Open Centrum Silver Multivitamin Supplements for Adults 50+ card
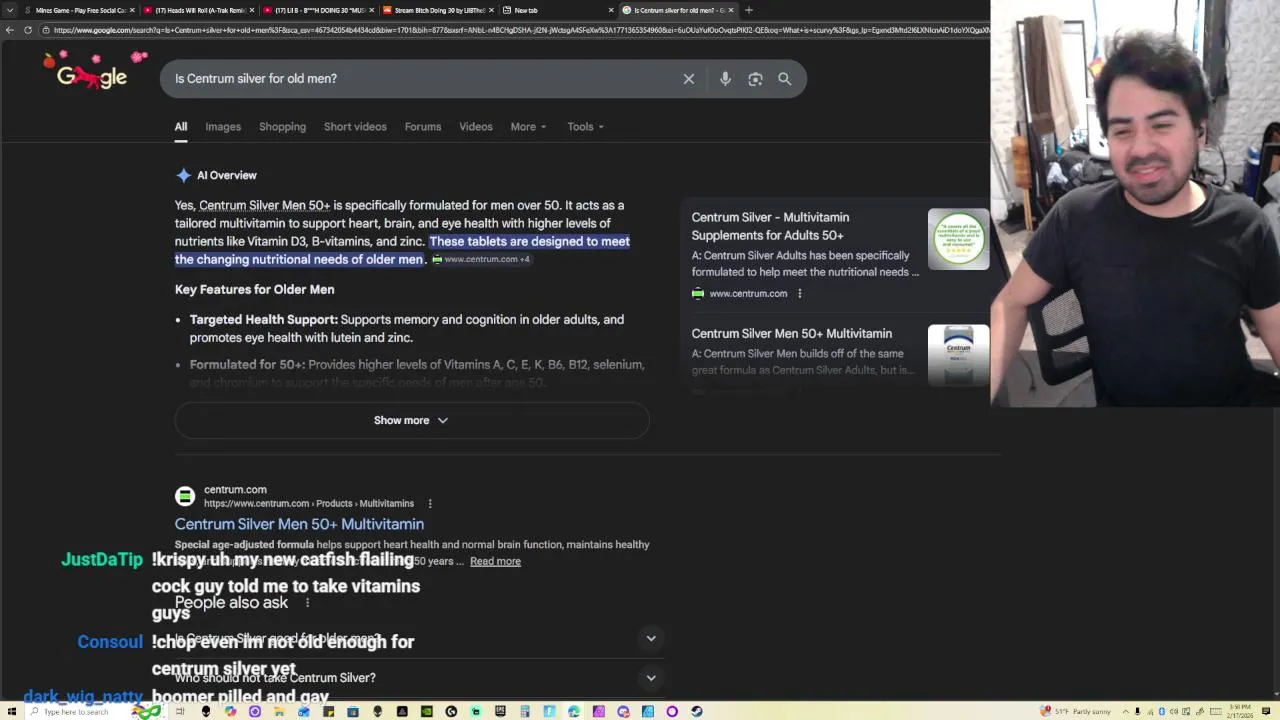This screenshot has width=1280, height=720. (770, 226)
